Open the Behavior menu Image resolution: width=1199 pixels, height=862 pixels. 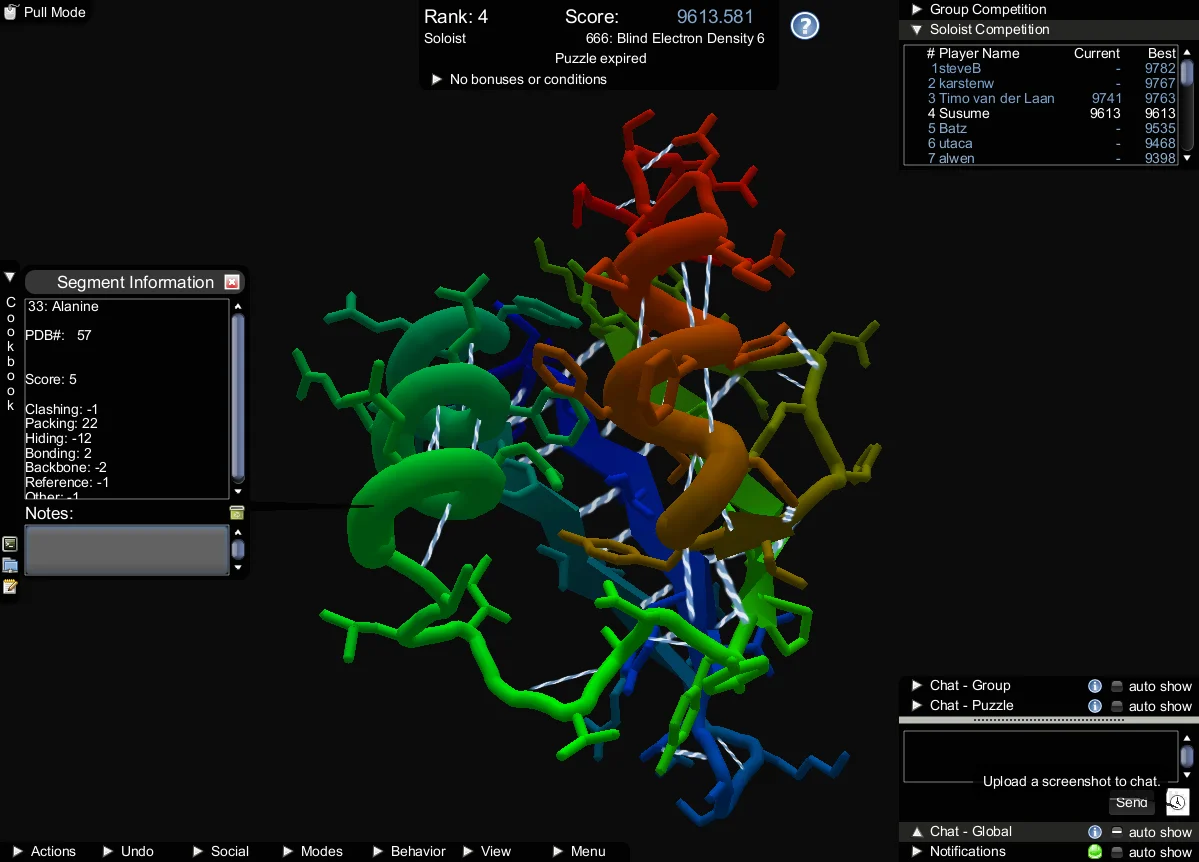[409, 851]
